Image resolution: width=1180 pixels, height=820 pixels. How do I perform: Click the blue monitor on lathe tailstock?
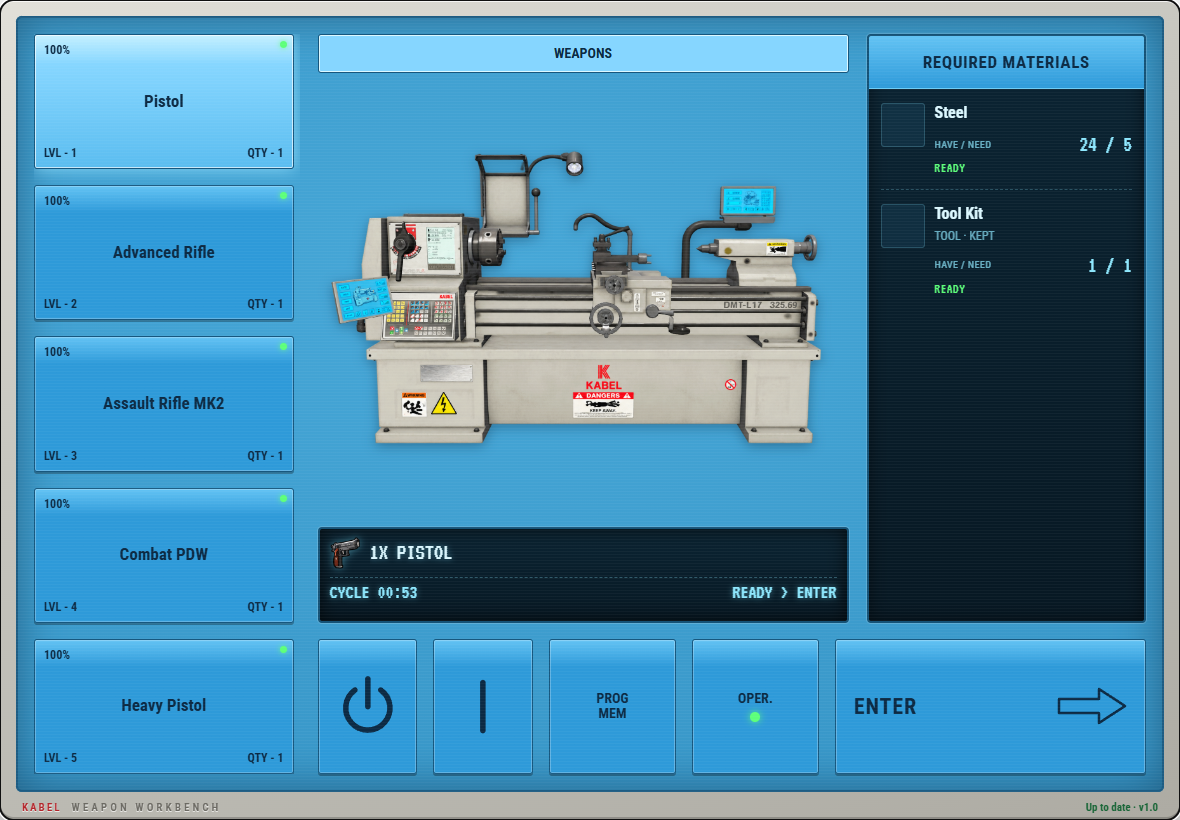click(748, 202)
